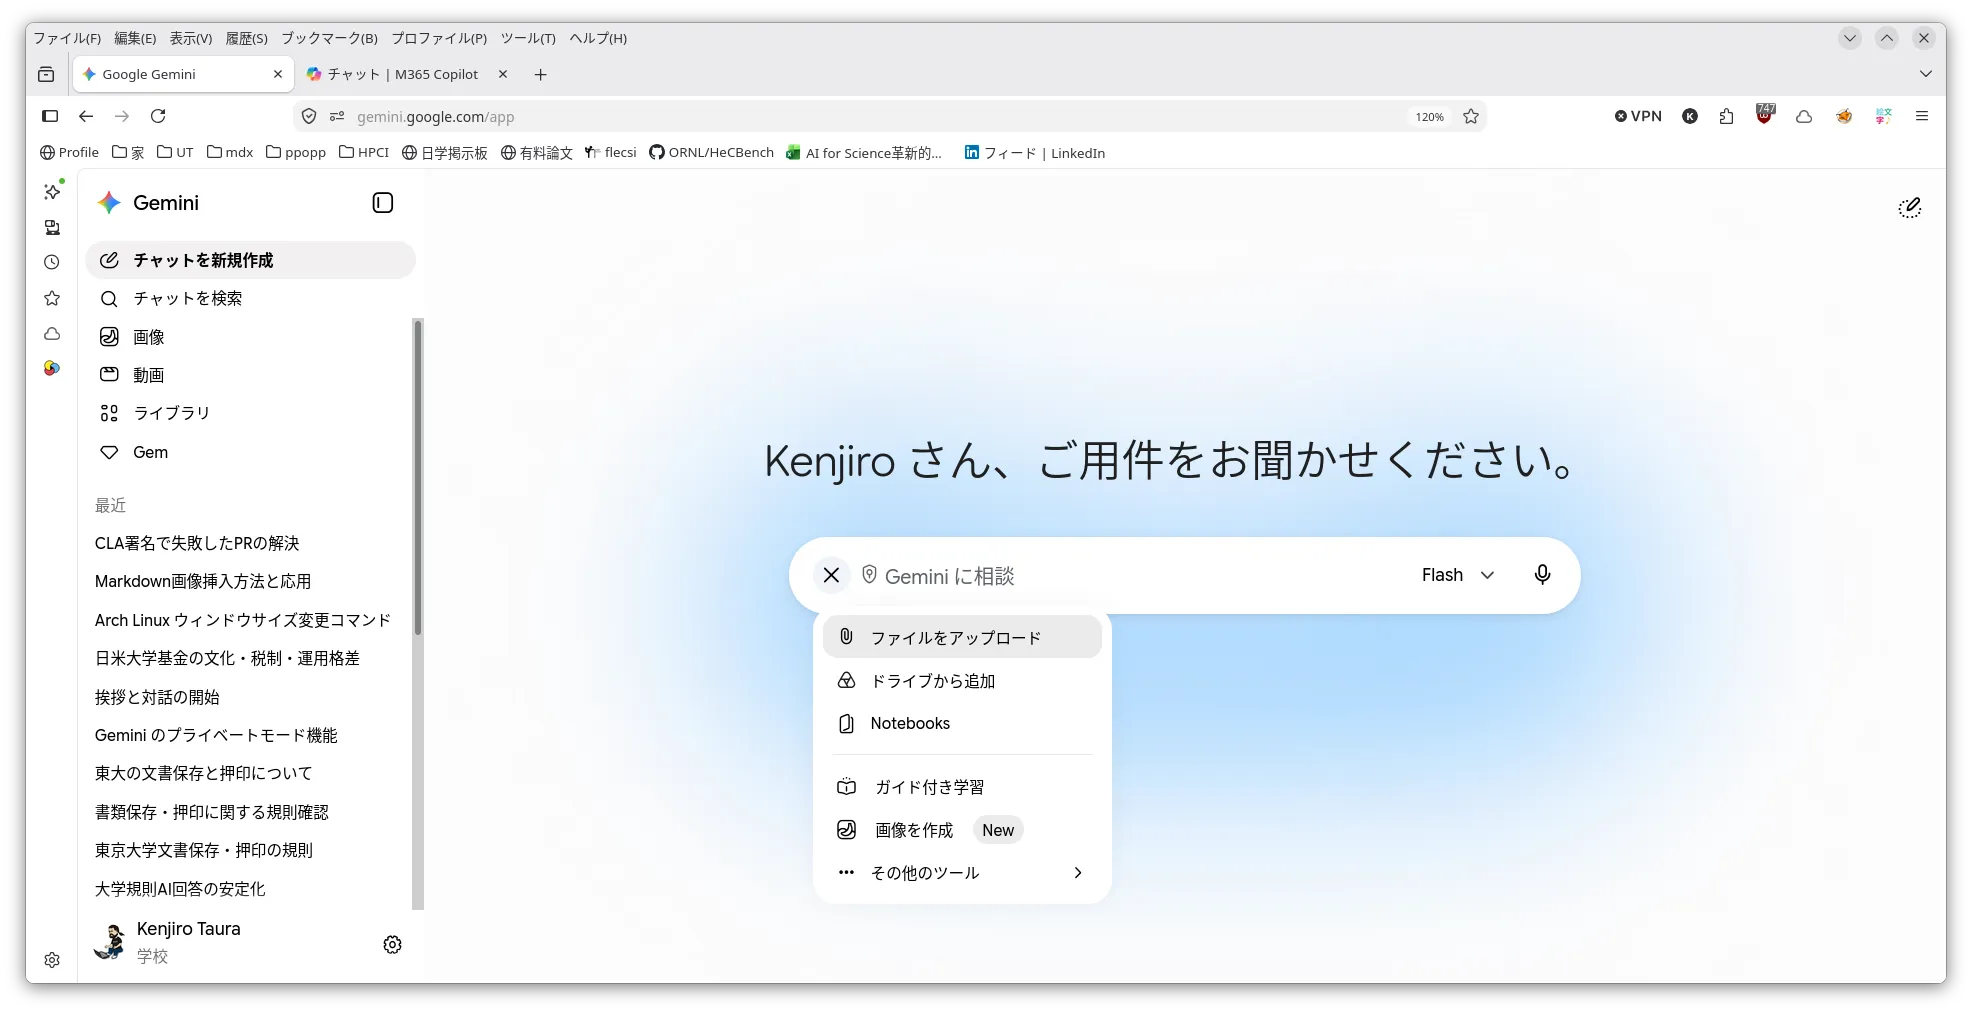
Task: Open the site permissions icon in address bar
Action: pyautogui.click(x=337, y=117)
